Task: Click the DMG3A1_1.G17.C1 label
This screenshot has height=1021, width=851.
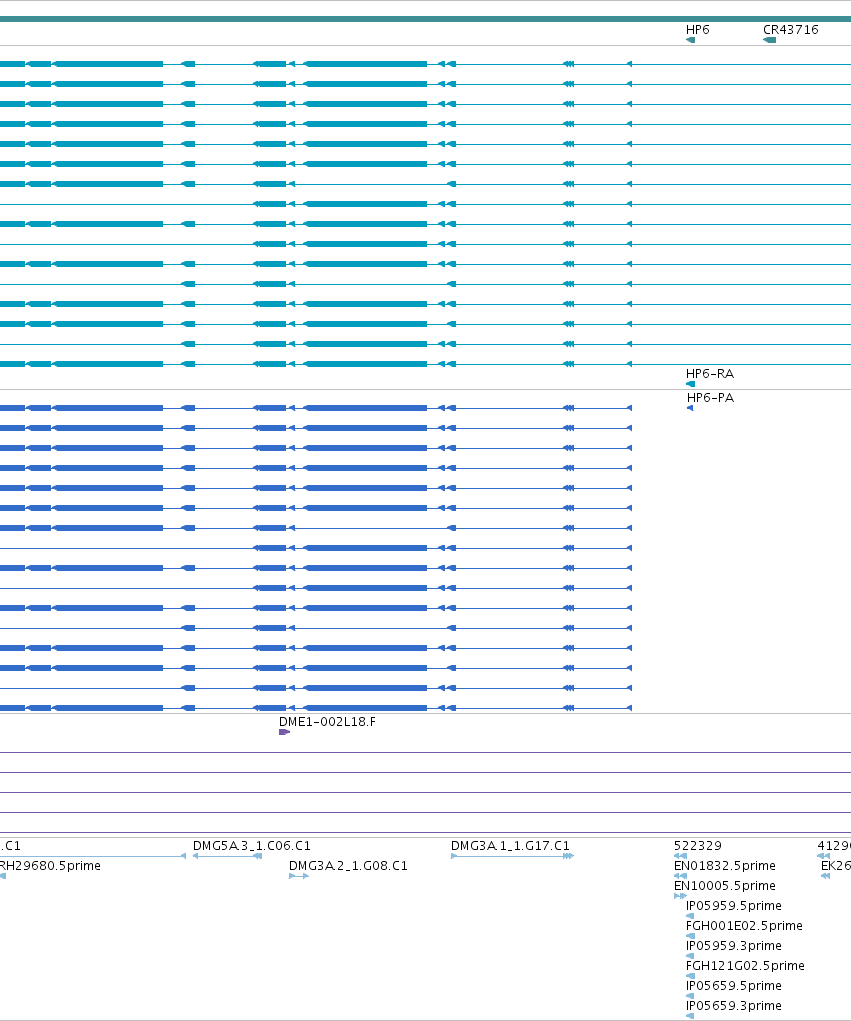Action: pyautogui.click(x=510, y=846)
